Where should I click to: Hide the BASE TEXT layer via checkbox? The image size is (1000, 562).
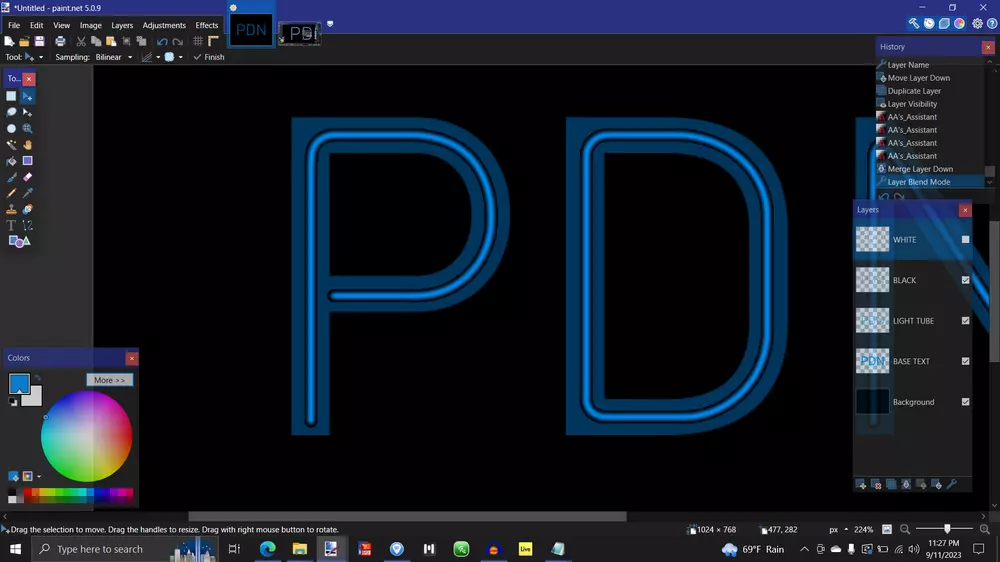pos(965,361)
